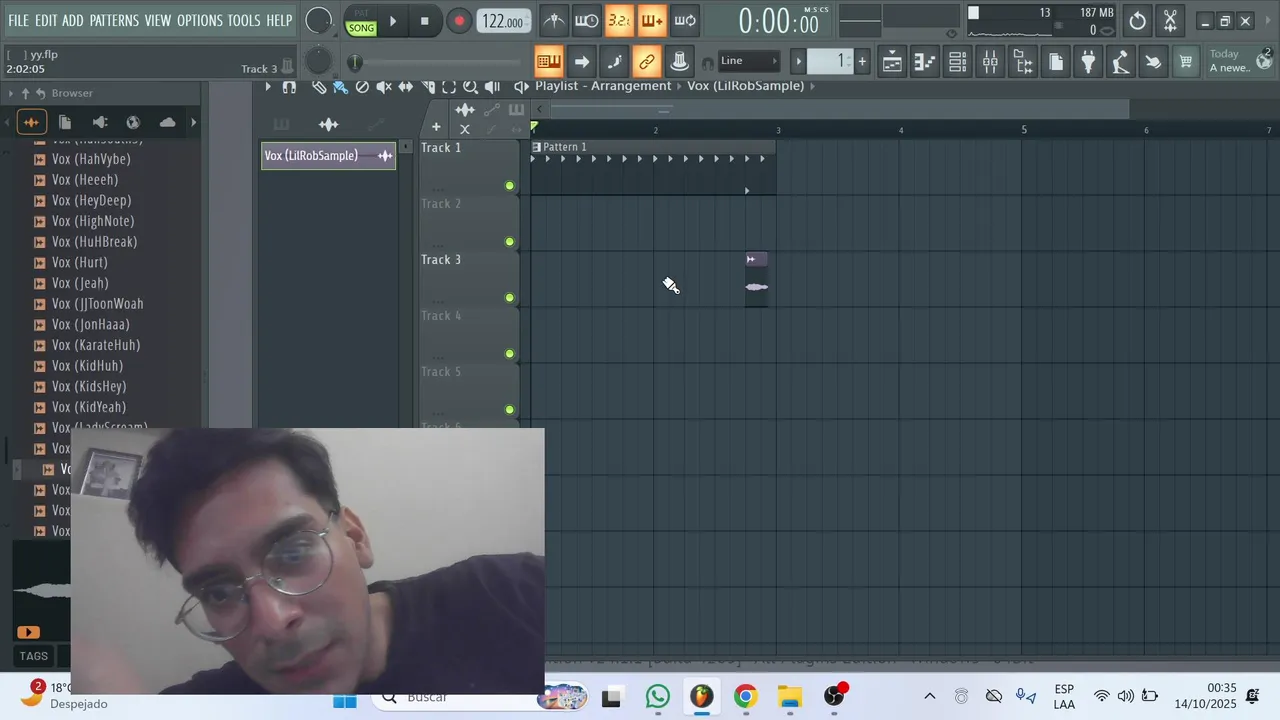Start playback with the play button
The height and width of the screenshot is (720, 1280).
393,21
